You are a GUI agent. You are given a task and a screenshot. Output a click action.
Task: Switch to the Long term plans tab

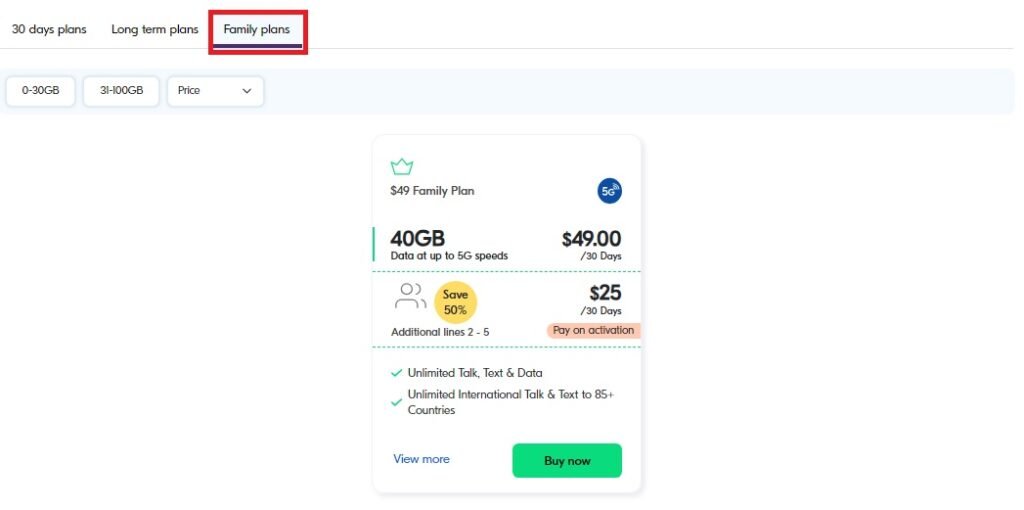[155, 29]
